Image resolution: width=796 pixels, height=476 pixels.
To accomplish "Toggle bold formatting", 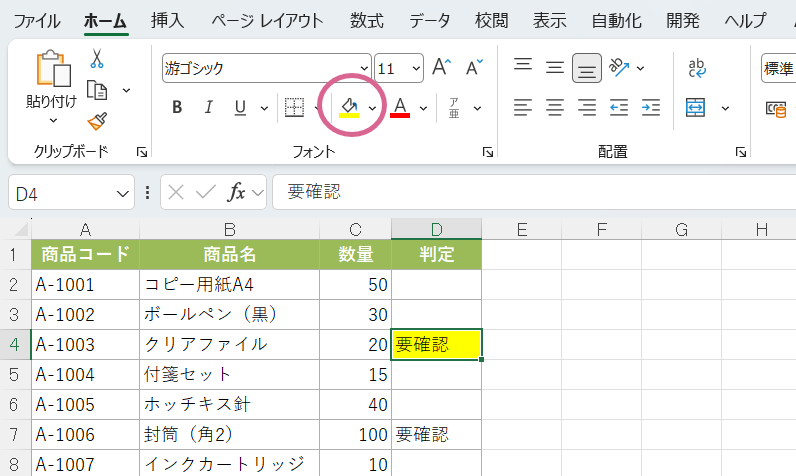I will pos(177,107).
